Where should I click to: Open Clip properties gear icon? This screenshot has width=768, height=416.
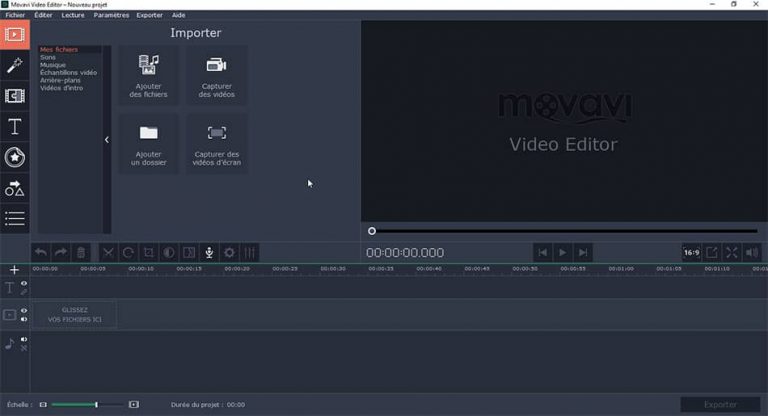229,253
